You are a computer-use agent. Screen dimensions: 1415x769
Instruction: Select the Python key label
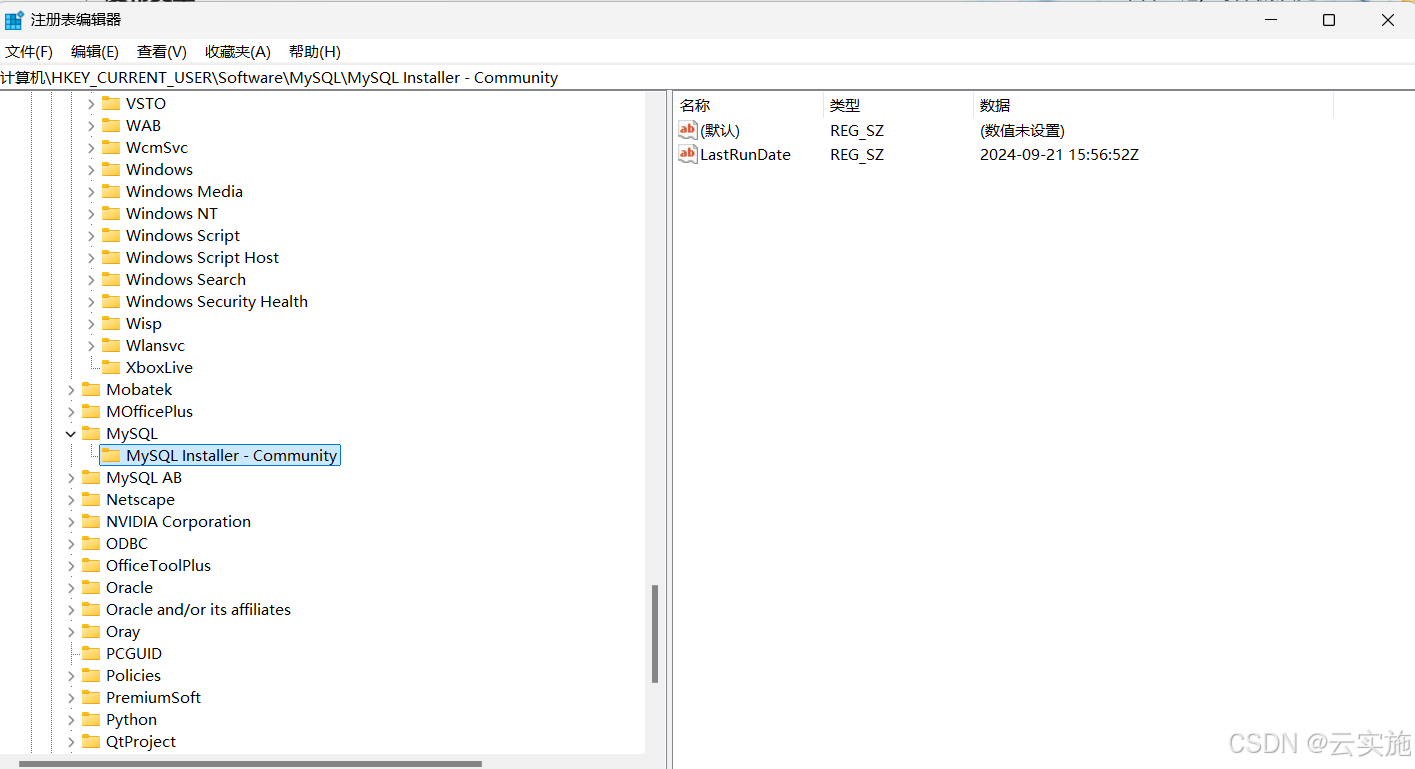(x=131, y=720)
